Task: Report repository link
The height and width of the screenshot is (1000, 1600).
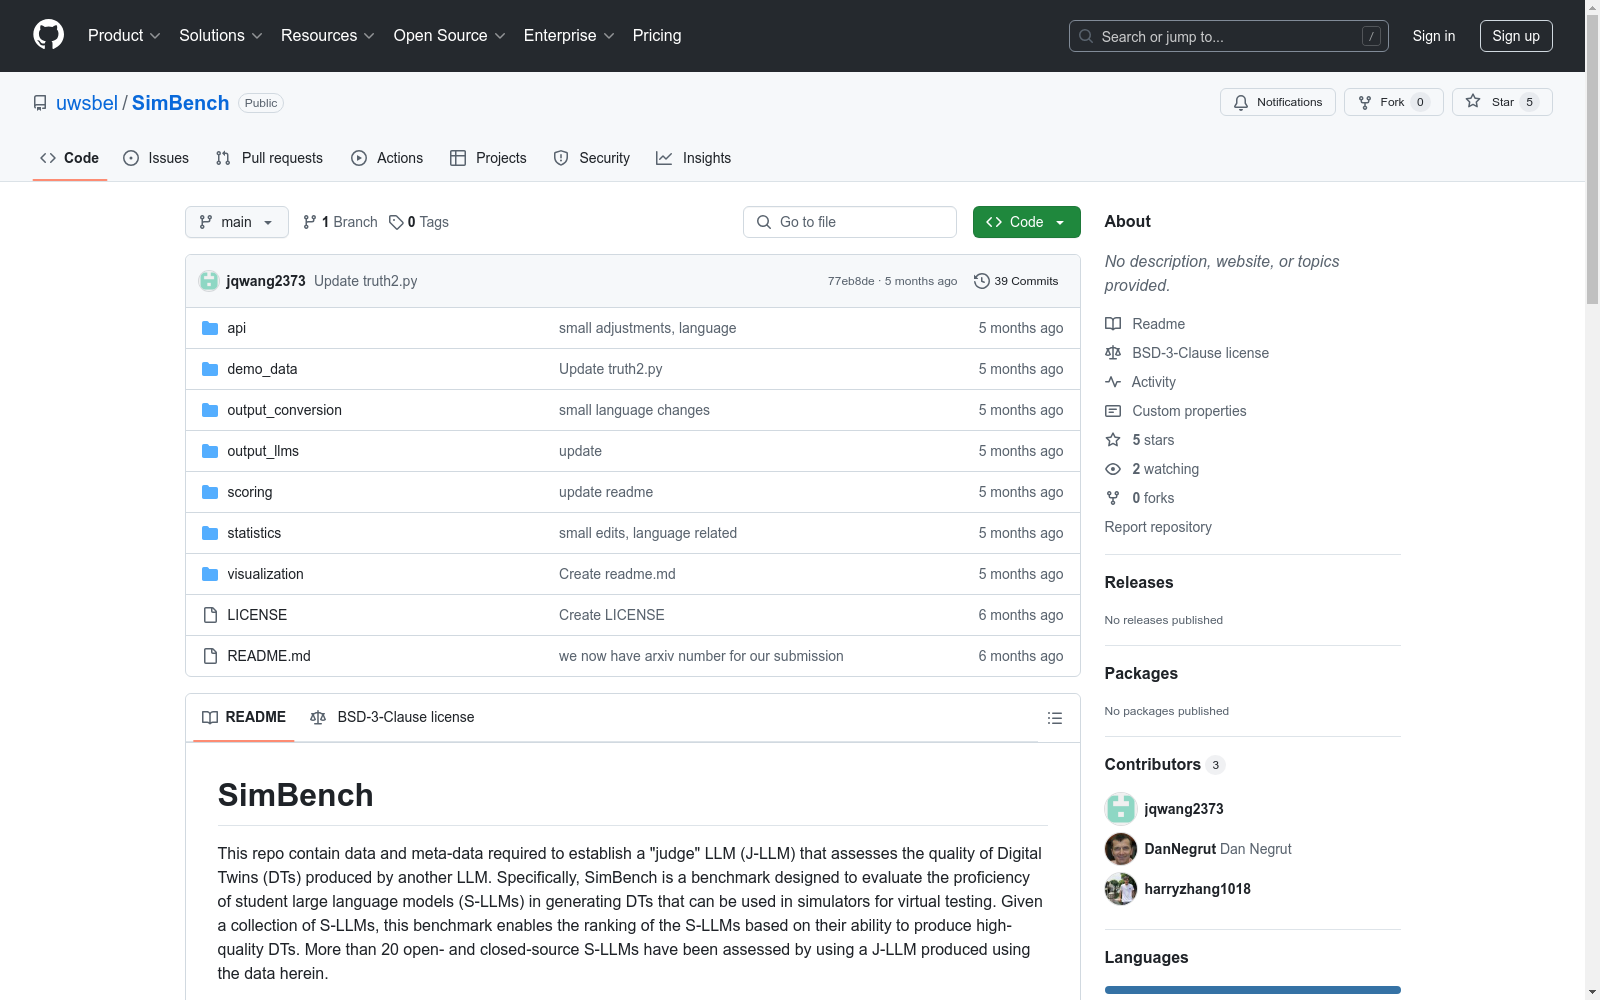Action: tap(1158, 527)
